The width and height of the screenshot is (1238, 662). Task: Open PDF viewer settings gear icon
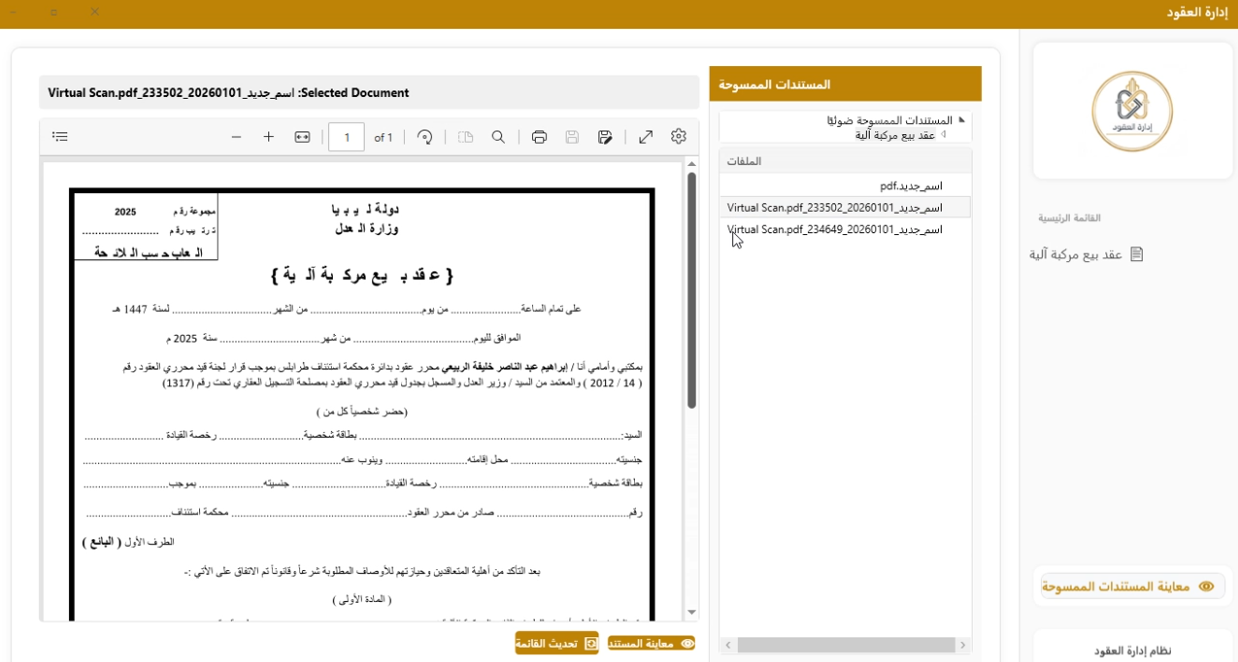click(679, 137)
